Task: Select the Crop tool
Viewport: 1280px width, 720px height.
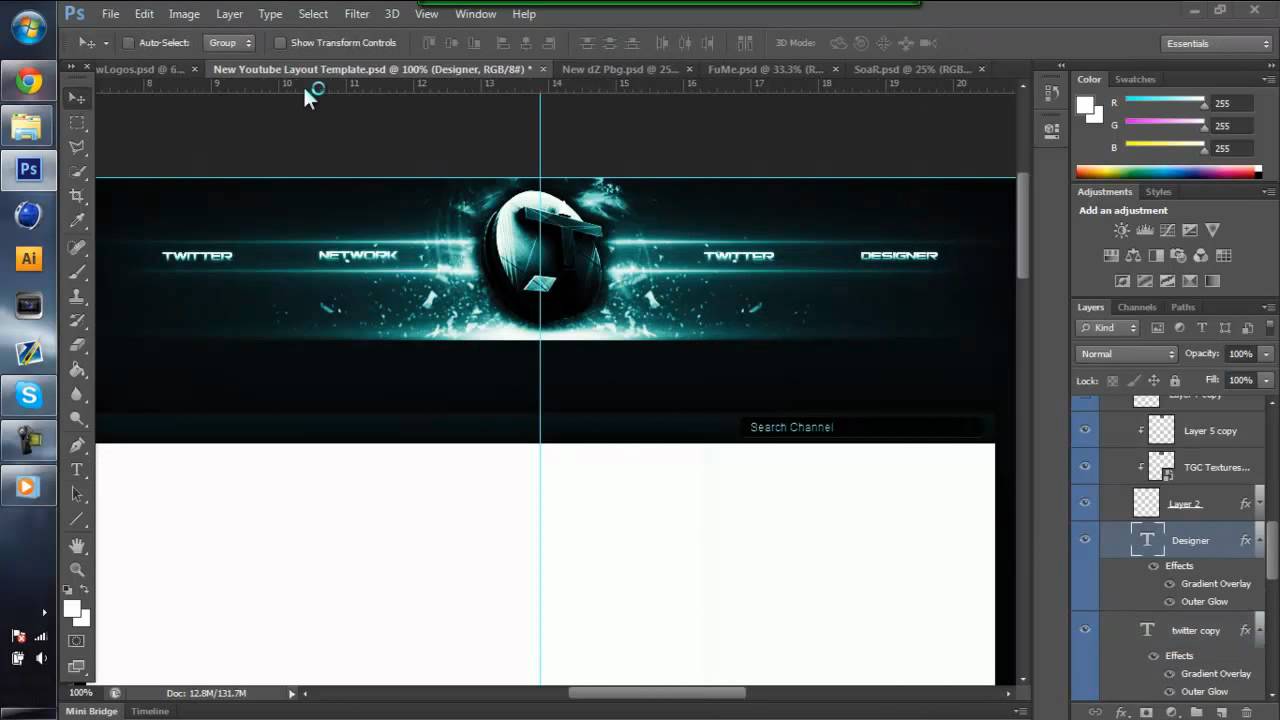Action: (x=77, y=196)
